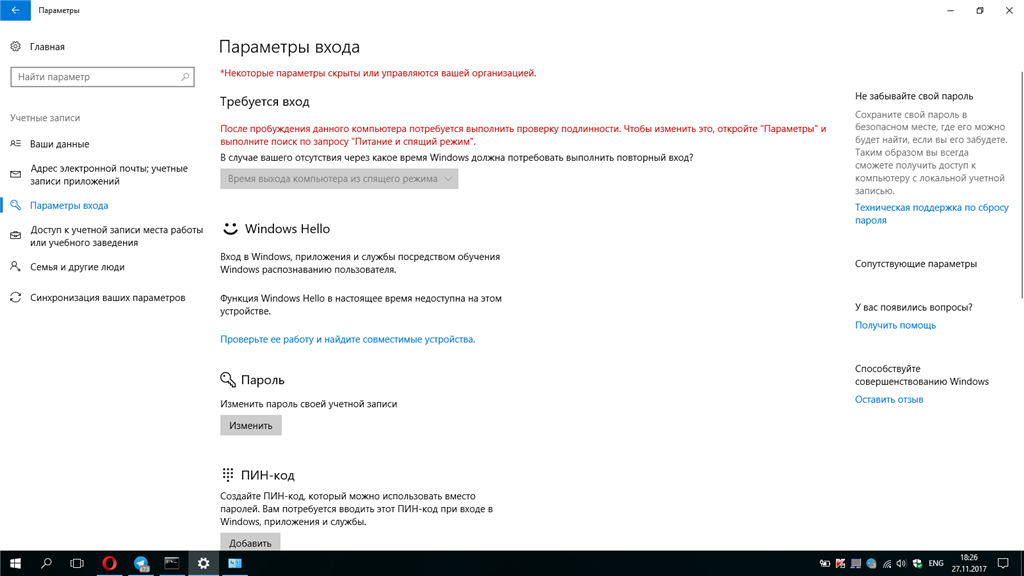Open Opera browser from the taskbar
The height and width of the screenshot is (576, 1024).
click(109, 563)
